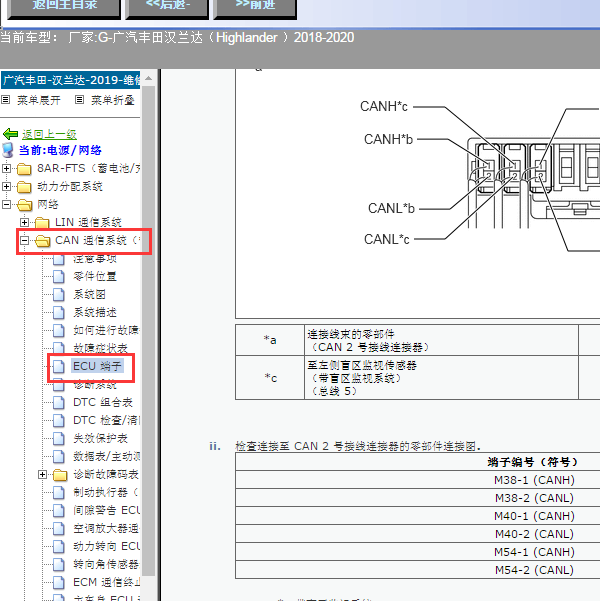Screen dimensions: 600x601
Task: Collapse the CAN 通信系统 tree node
Action: coord(25,240)
